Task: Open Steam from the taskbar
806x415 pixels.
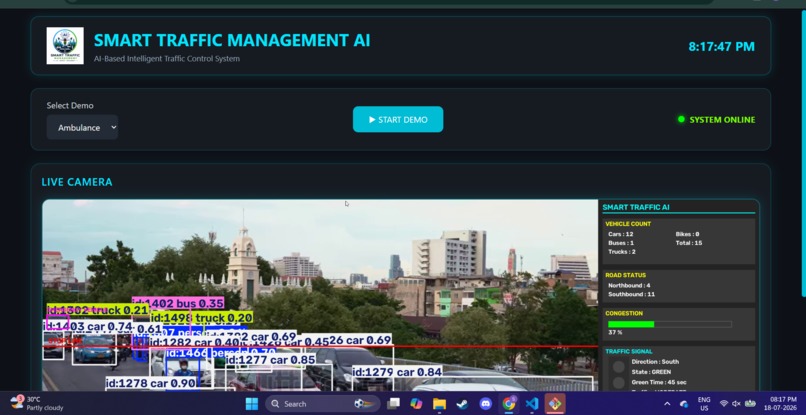Action: click(x=462, y=404)
